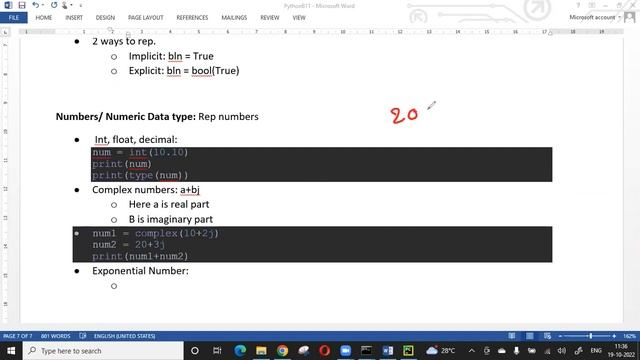Expand hidden system tray icons chevron
This screenshot has height=360, width=640.
click(x=471, y=351)
